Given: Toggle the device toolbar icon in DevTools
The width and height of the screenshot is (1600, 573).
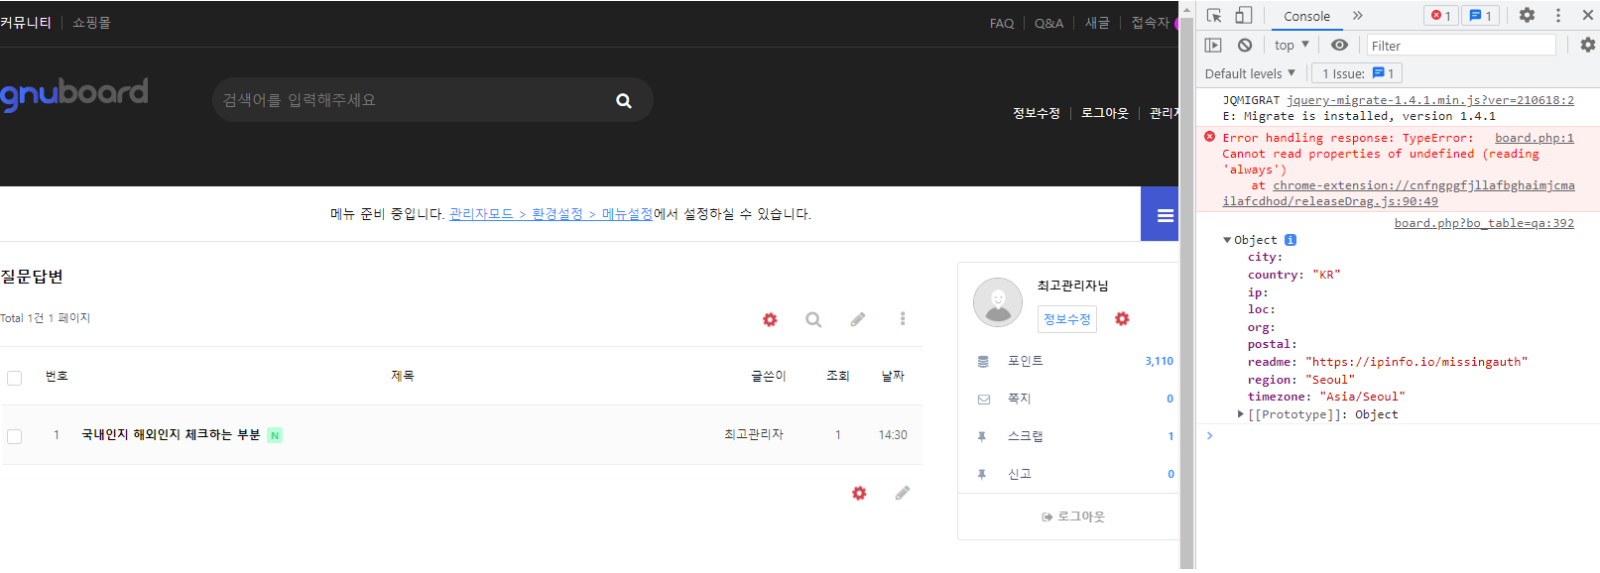Looking at the screenshot, I should 1243,16.
